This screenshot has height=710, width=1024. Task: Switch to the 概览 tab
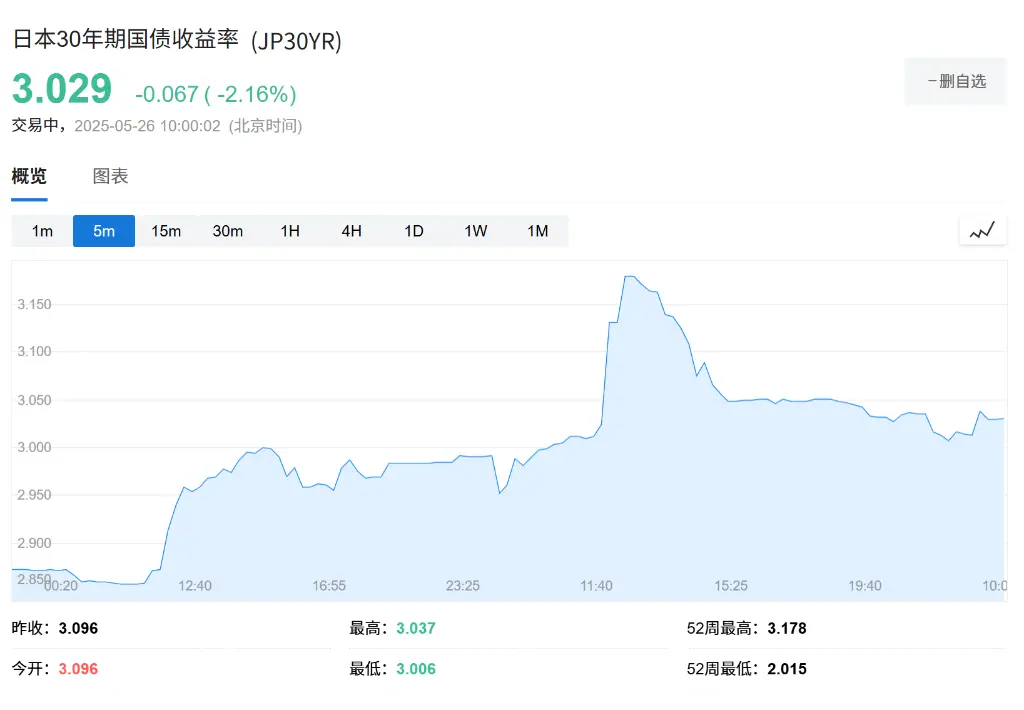pos(29,177)
